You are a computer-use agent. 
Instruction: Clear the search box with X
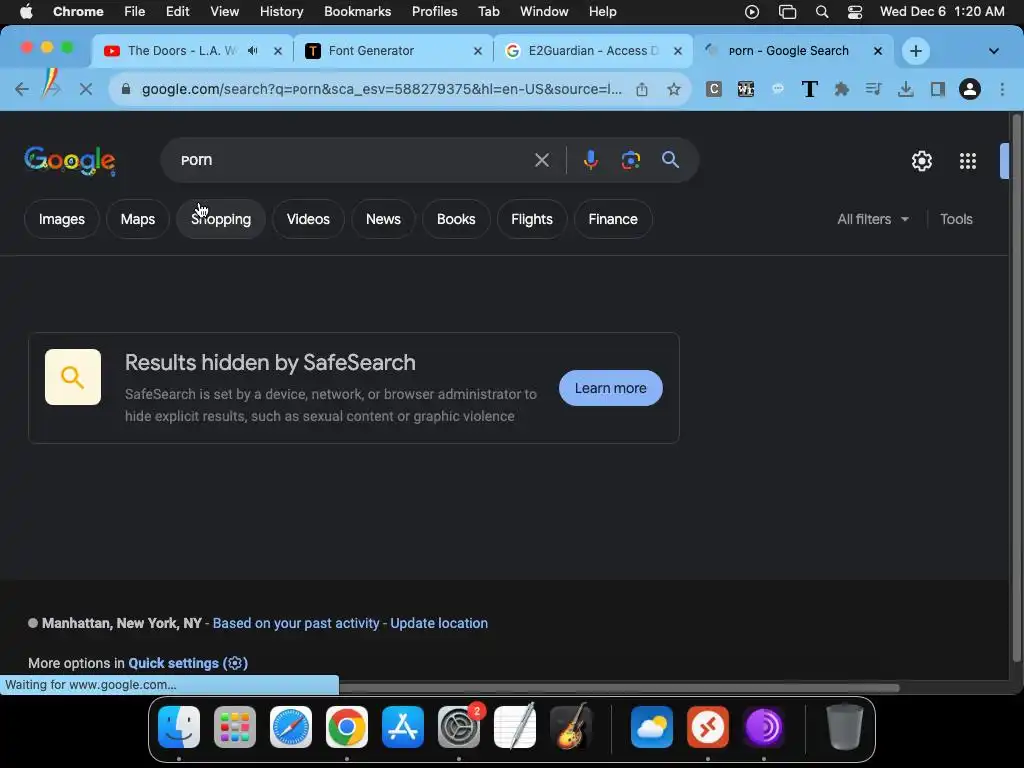541,160
